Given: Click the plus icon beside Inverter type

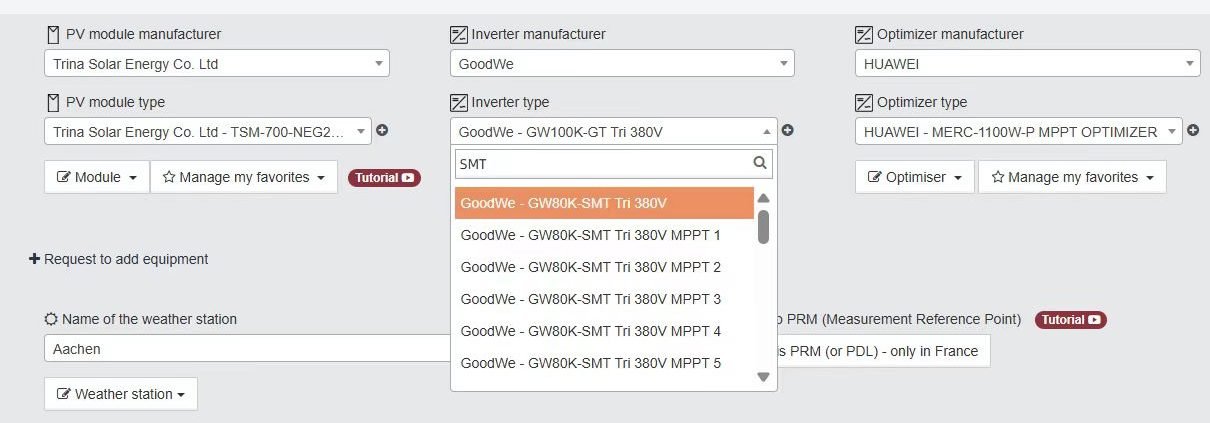Looking at the screenshot, I should pyautogui.click(x=788, y=131).
